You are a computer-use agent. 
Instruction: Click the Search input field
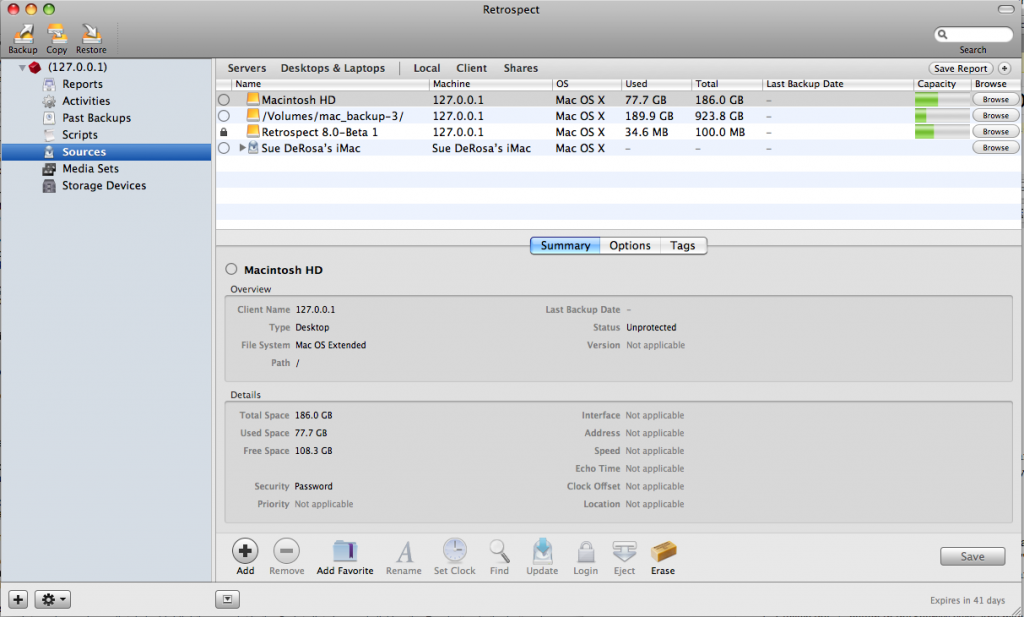tap(973, 34)
